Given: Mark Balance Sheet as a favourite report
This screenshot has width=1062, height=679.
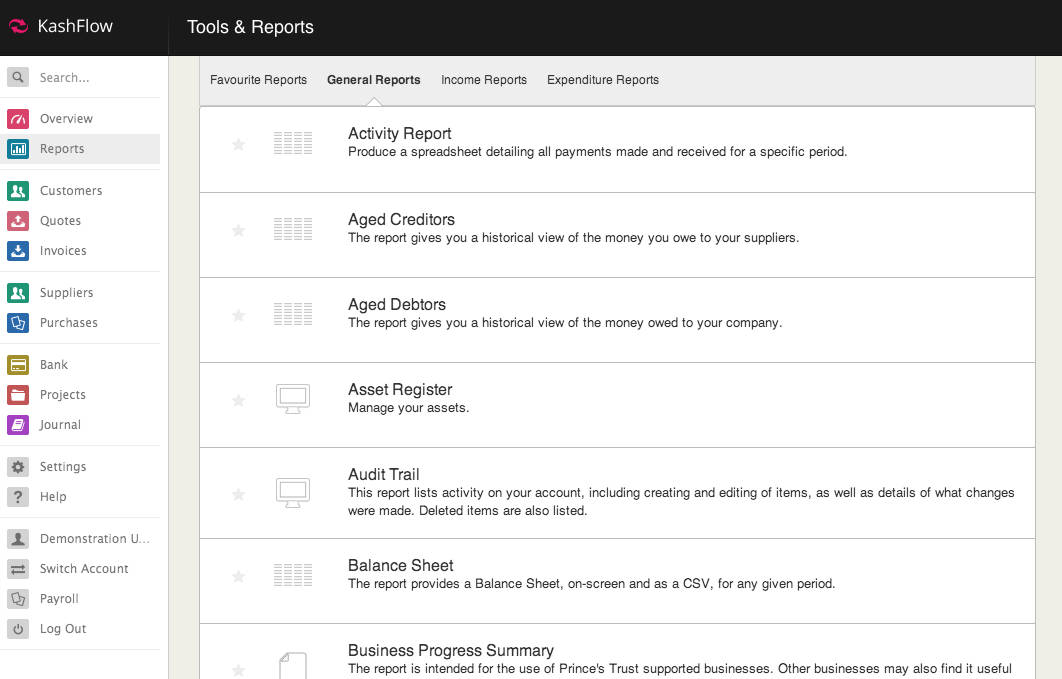Looking at the screenshot, I should pos(238,576).
